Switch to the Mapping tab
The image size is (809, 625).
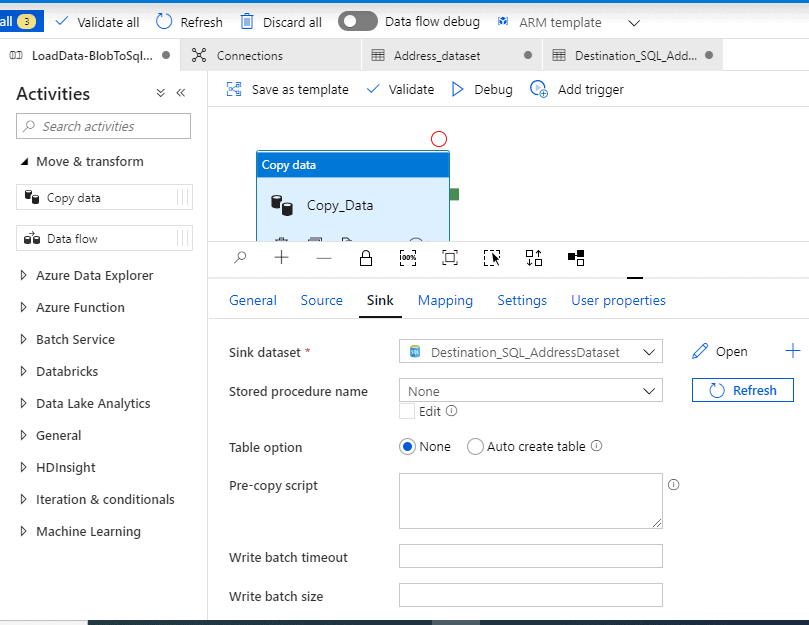[x=445, y=300]
